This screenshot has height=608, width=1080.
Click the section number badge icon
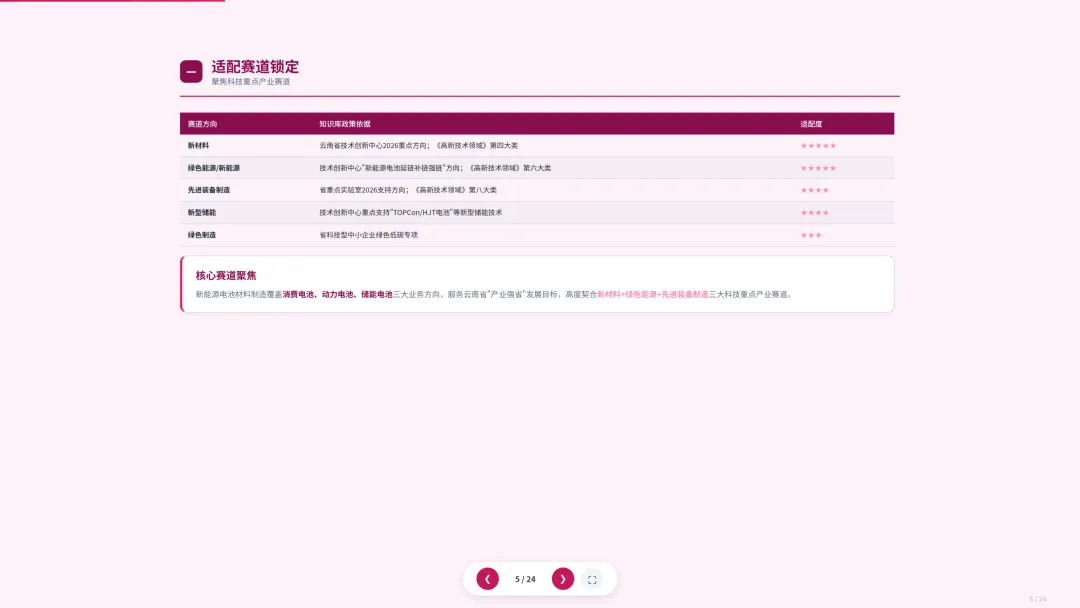pyautogui.click(x=191, y=72)
